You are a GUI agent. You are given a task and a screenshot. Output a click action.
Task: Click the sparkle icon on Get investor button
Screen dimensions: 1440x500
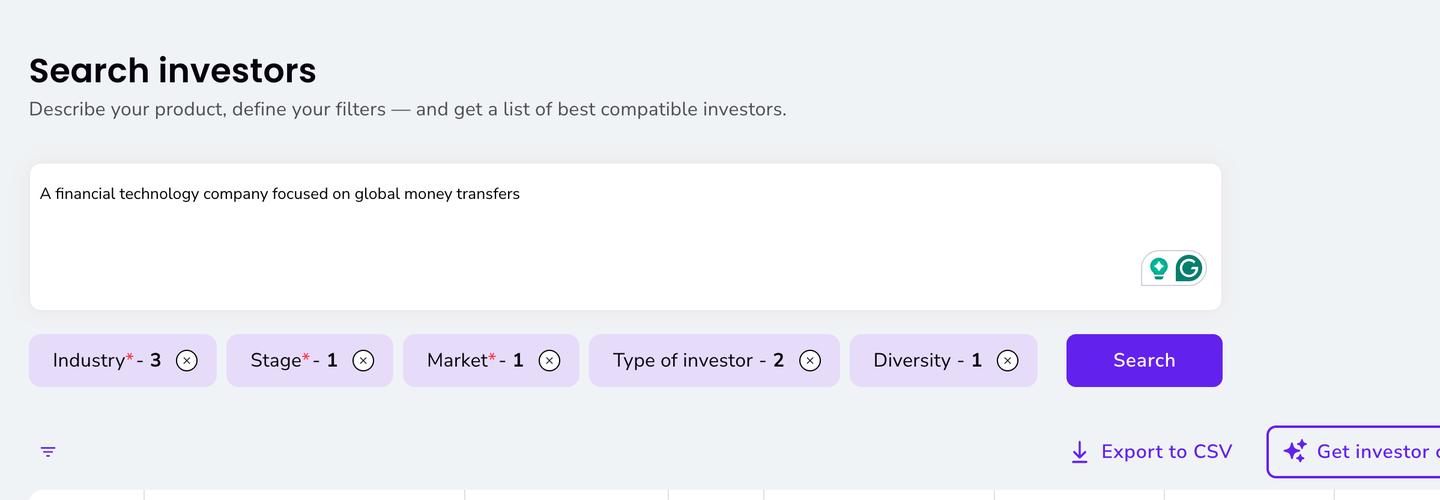pos(1295,452)
